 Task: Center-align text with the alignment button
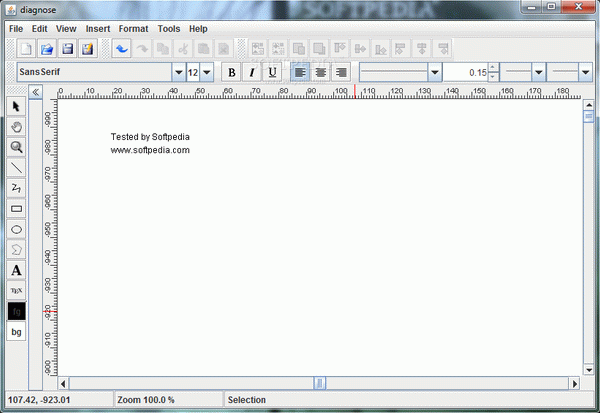point(321,72)
